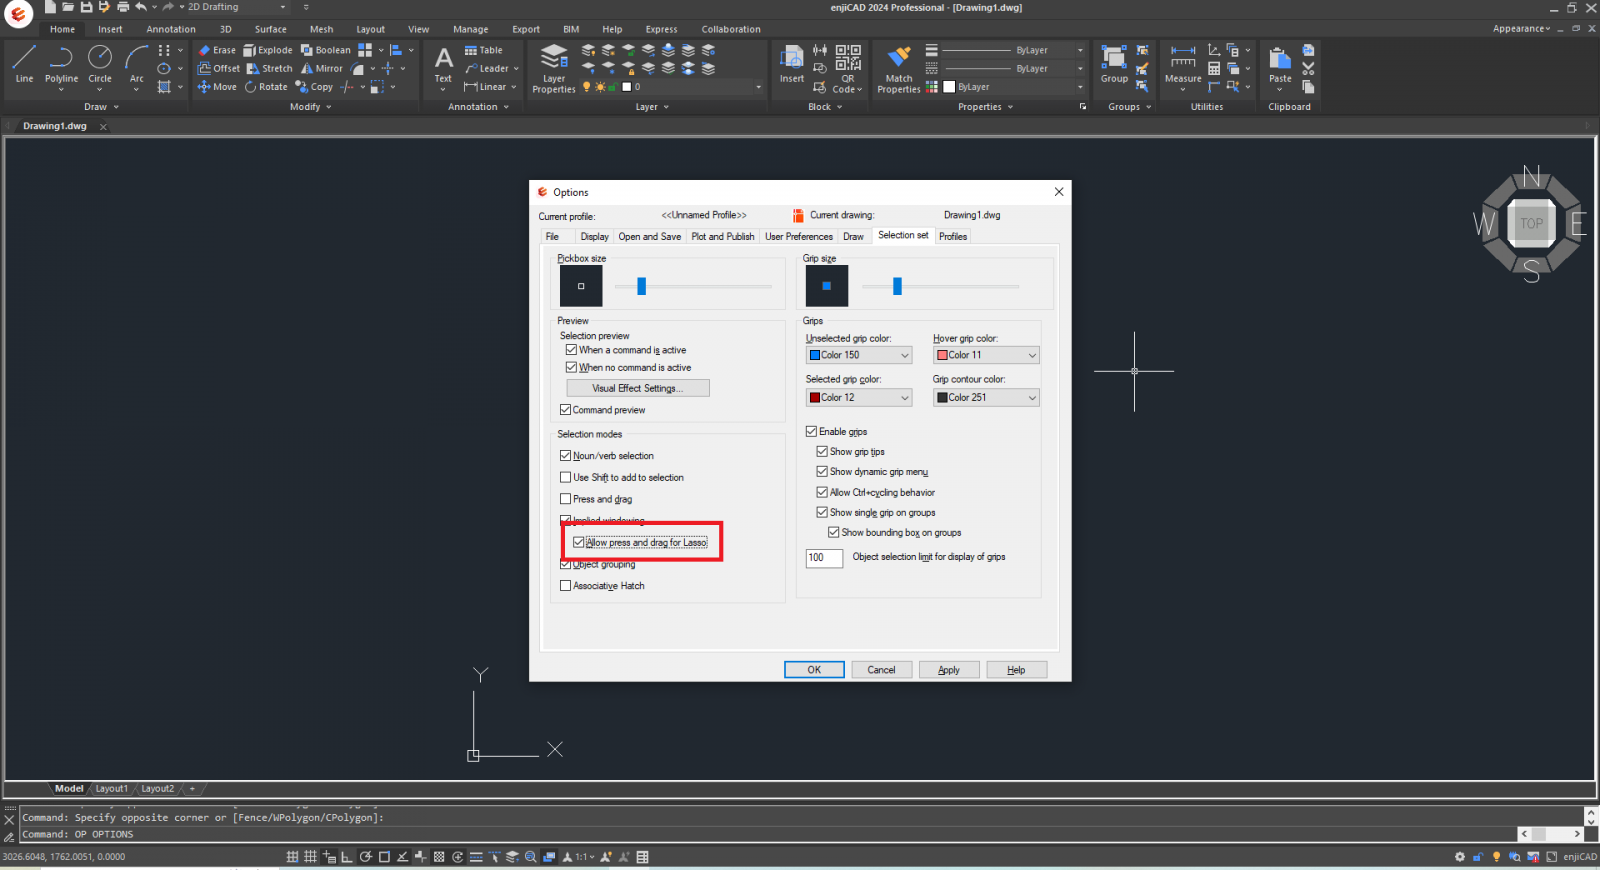Click the Insert block tool
The height and width of the screenshot is (870, 1600).
point(792,64)
